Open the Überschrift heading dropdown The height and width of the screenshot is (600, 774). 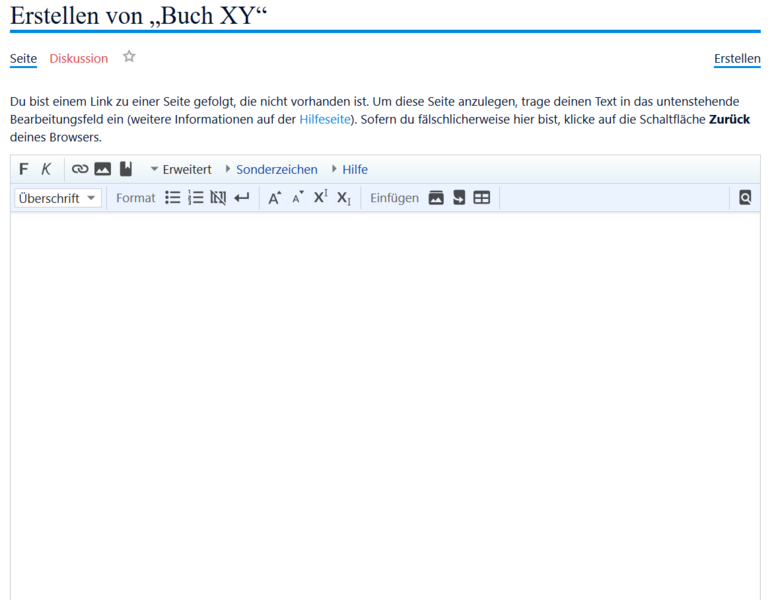58,198
